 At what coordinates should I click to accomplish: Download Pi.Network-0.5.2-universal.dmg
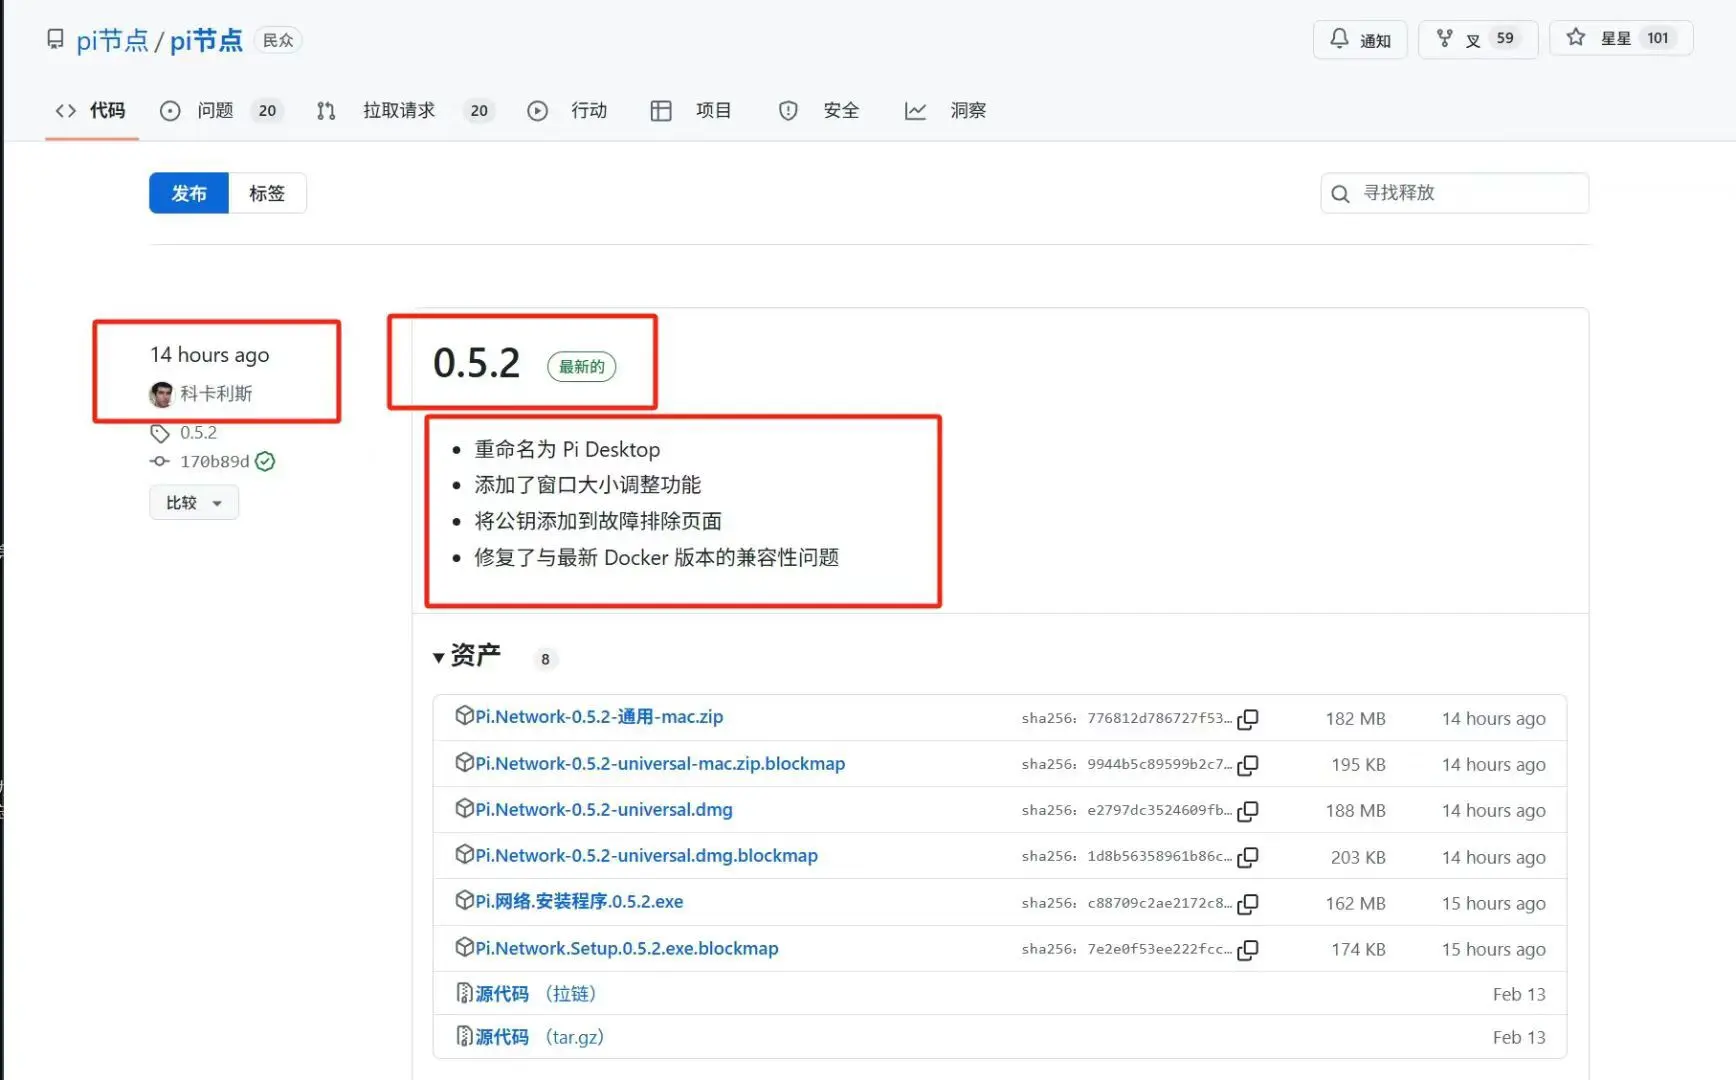pyautogui.click(x=604, y=809)
